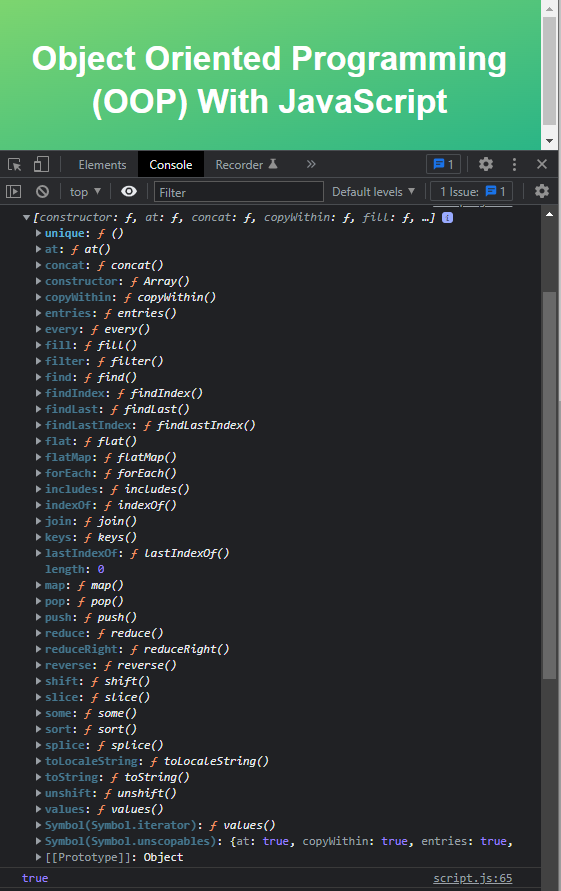Click the console scrollbar up arrow

[549, 214]
